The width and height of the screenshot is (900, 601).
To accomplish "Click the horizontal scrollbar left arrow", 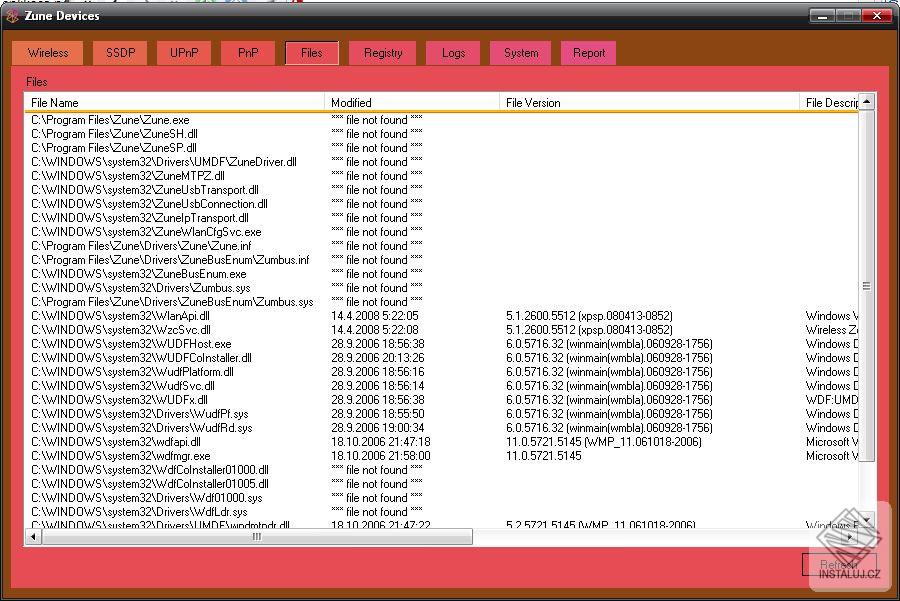I will click(33, 537).
